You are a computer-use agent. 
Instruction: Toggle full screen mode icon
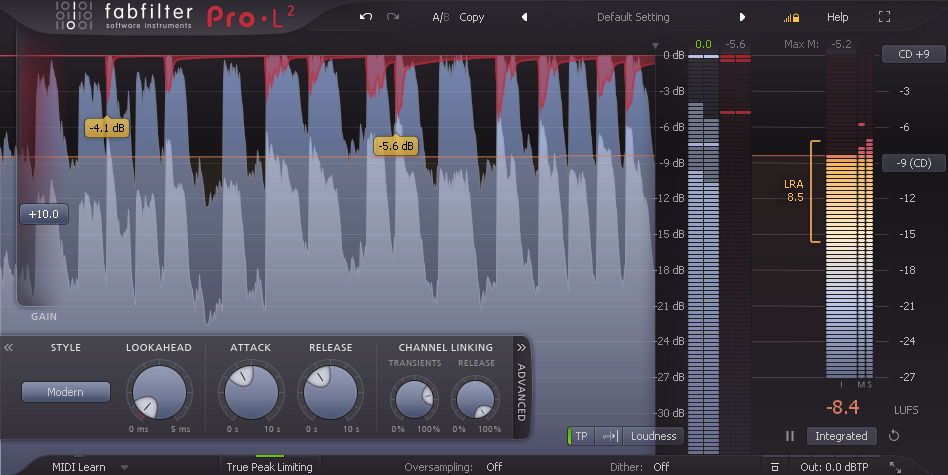(x=885, y=17)
